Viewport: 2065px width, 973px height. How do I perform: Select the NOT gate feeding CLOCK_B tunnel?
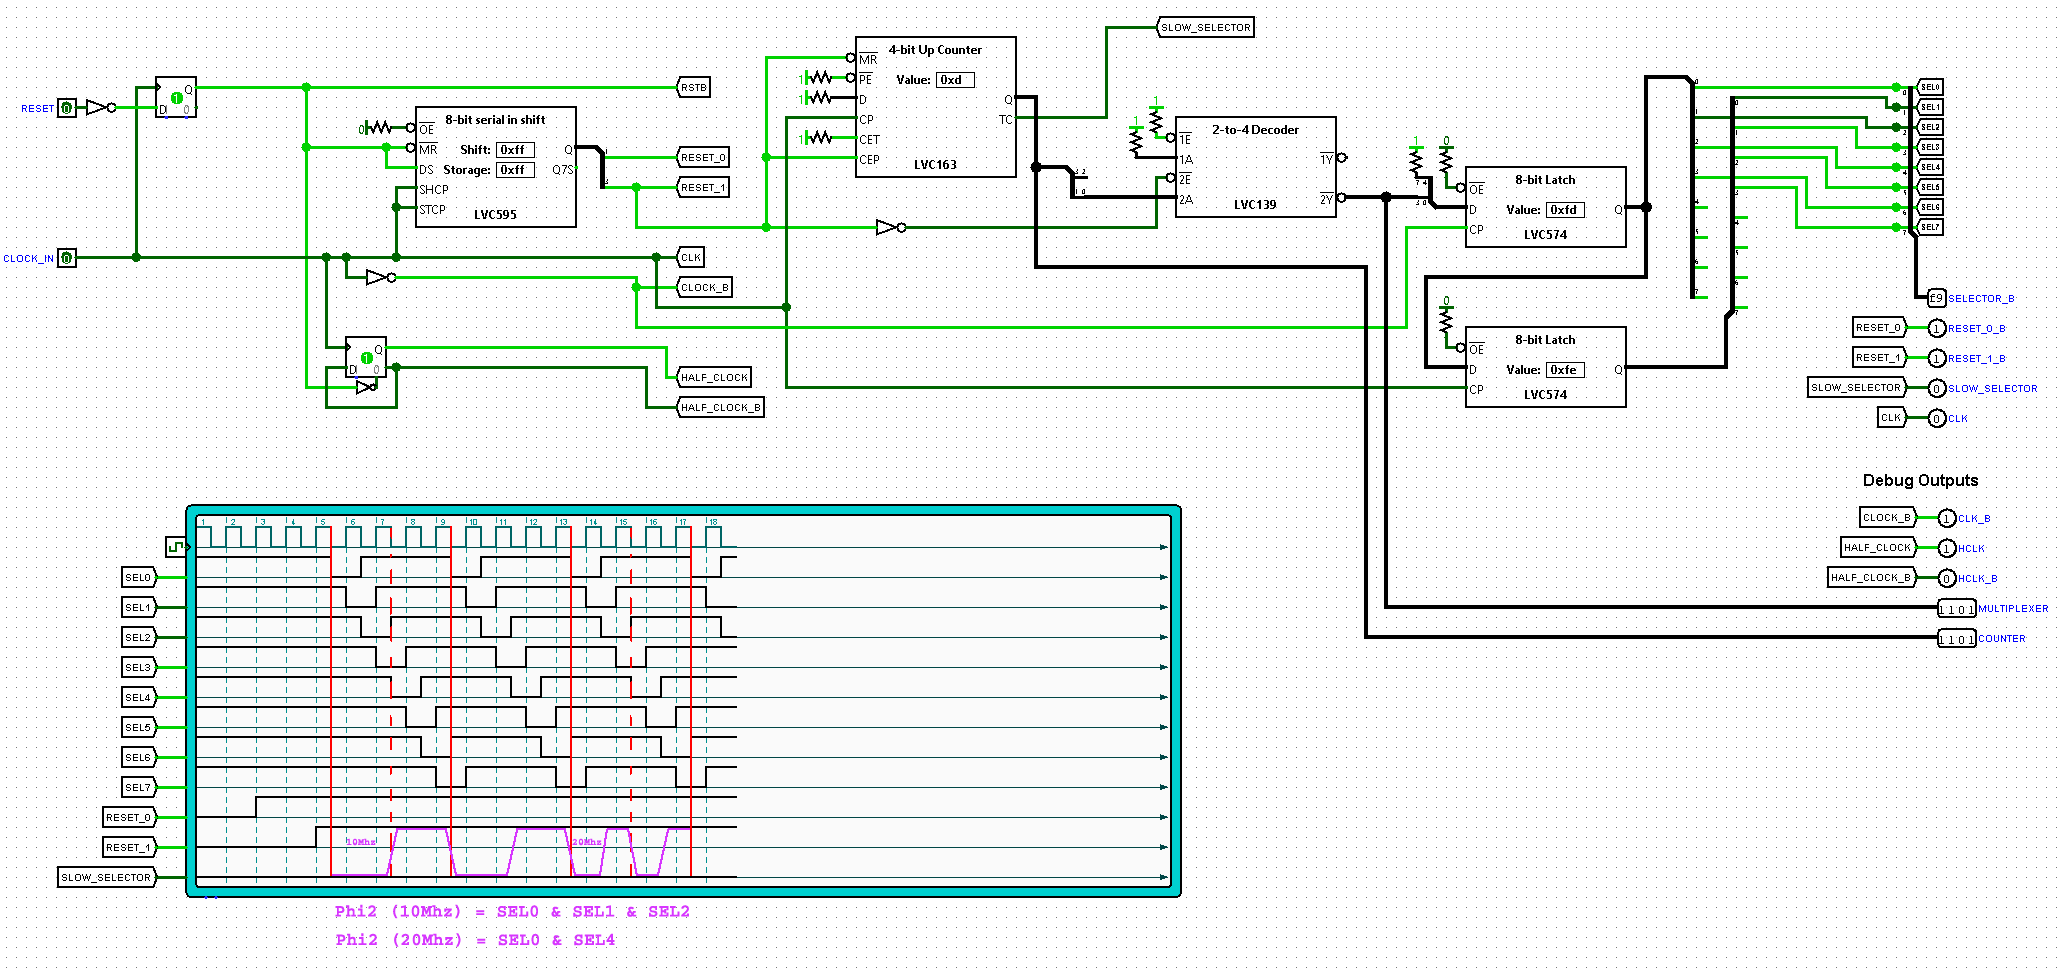[x=379, y=277]
